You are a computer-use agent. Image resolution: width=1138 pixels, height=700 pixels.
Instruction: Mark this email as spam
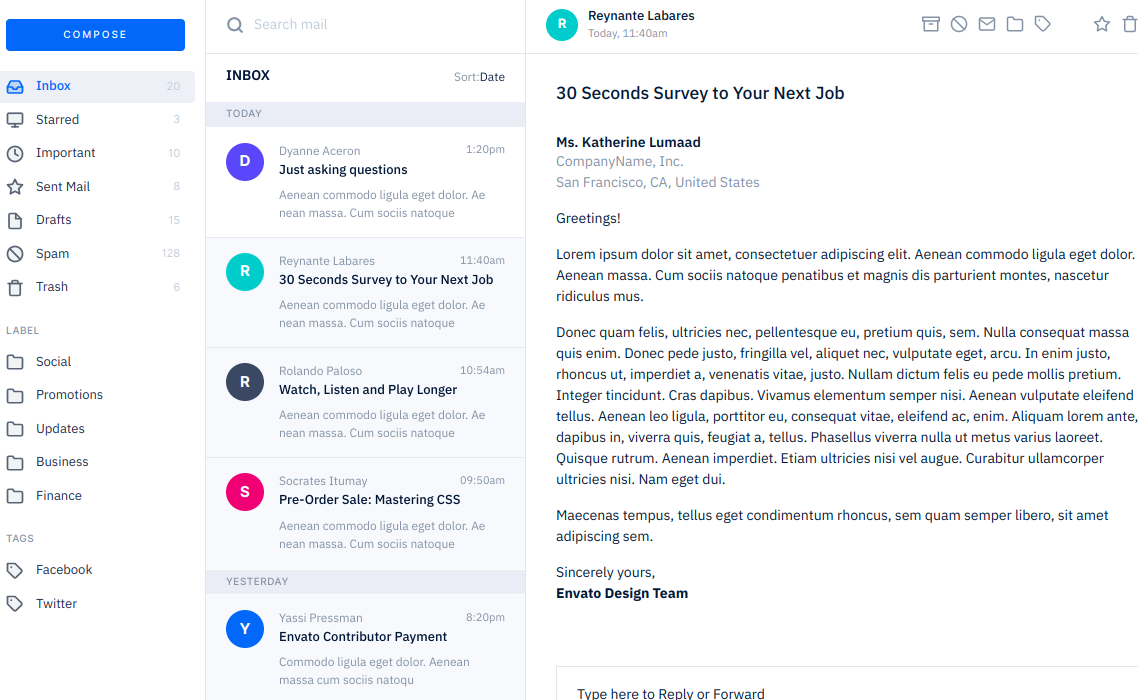pyautogui.click(x=959, y=24)
